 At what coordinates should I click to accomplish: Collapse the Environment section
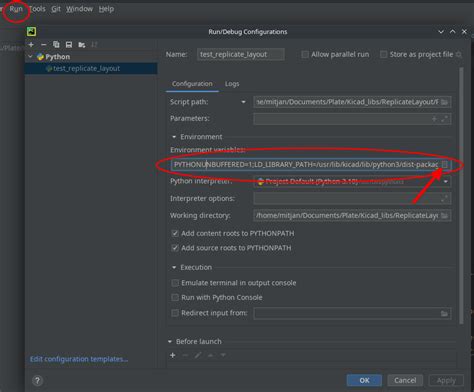point(174,137)
